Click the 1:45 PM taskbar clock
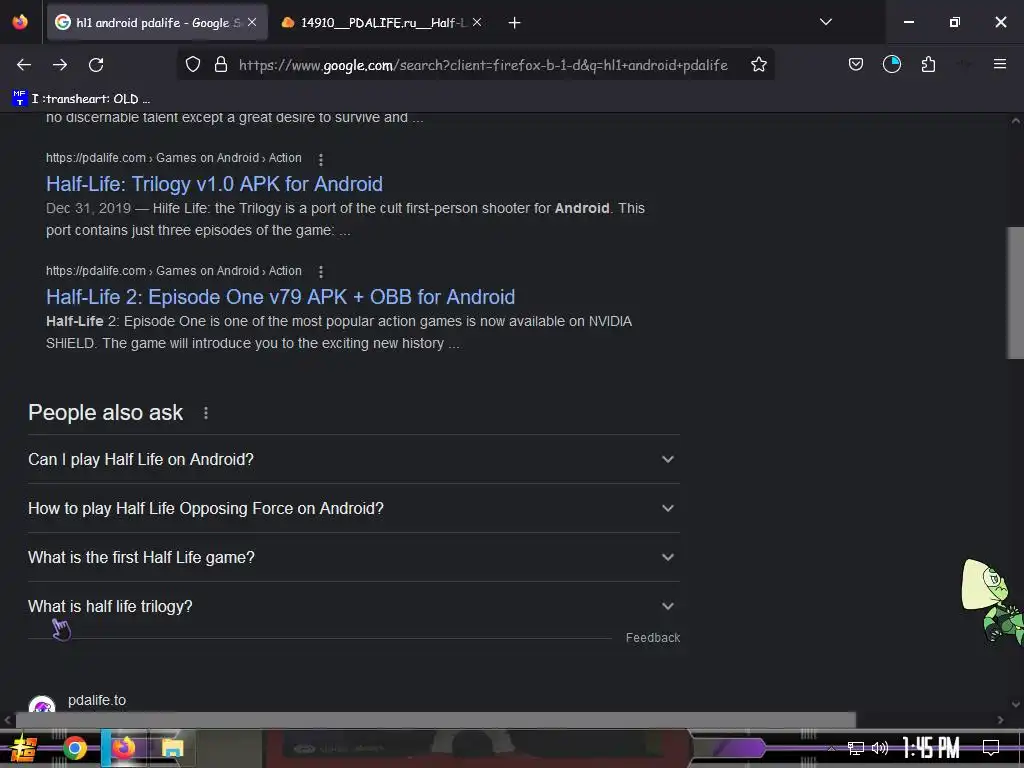The height and width of the screenshot is (768, 1024). pyautogui.click(x=931, y=748)
